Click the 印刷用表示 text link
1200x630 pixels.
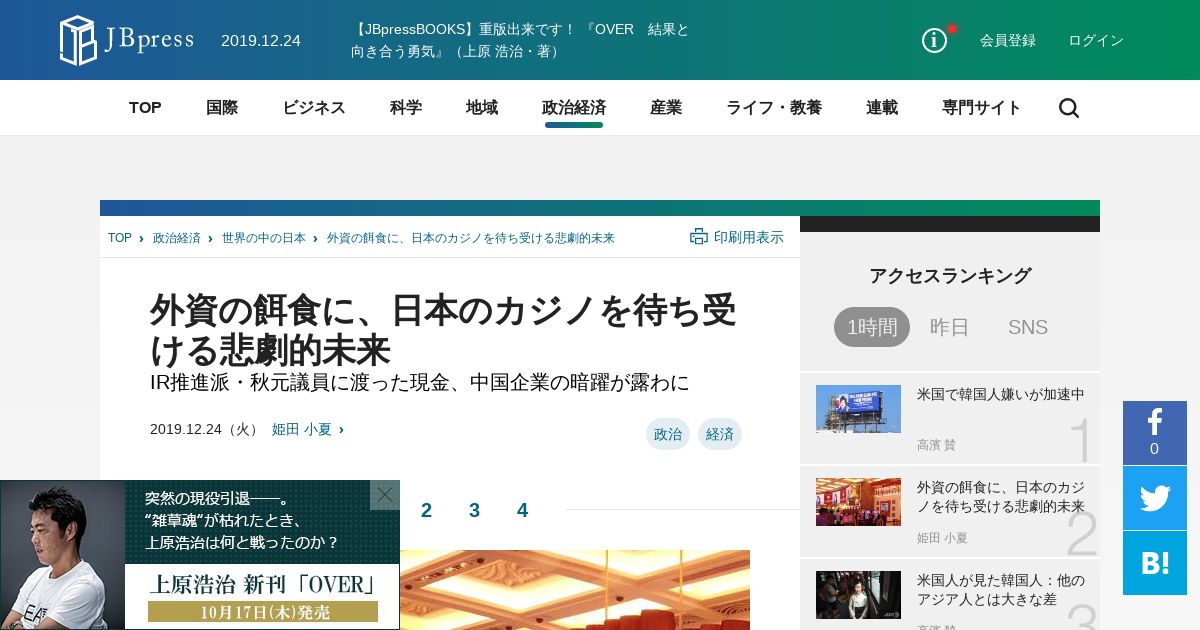pos(749,237)
